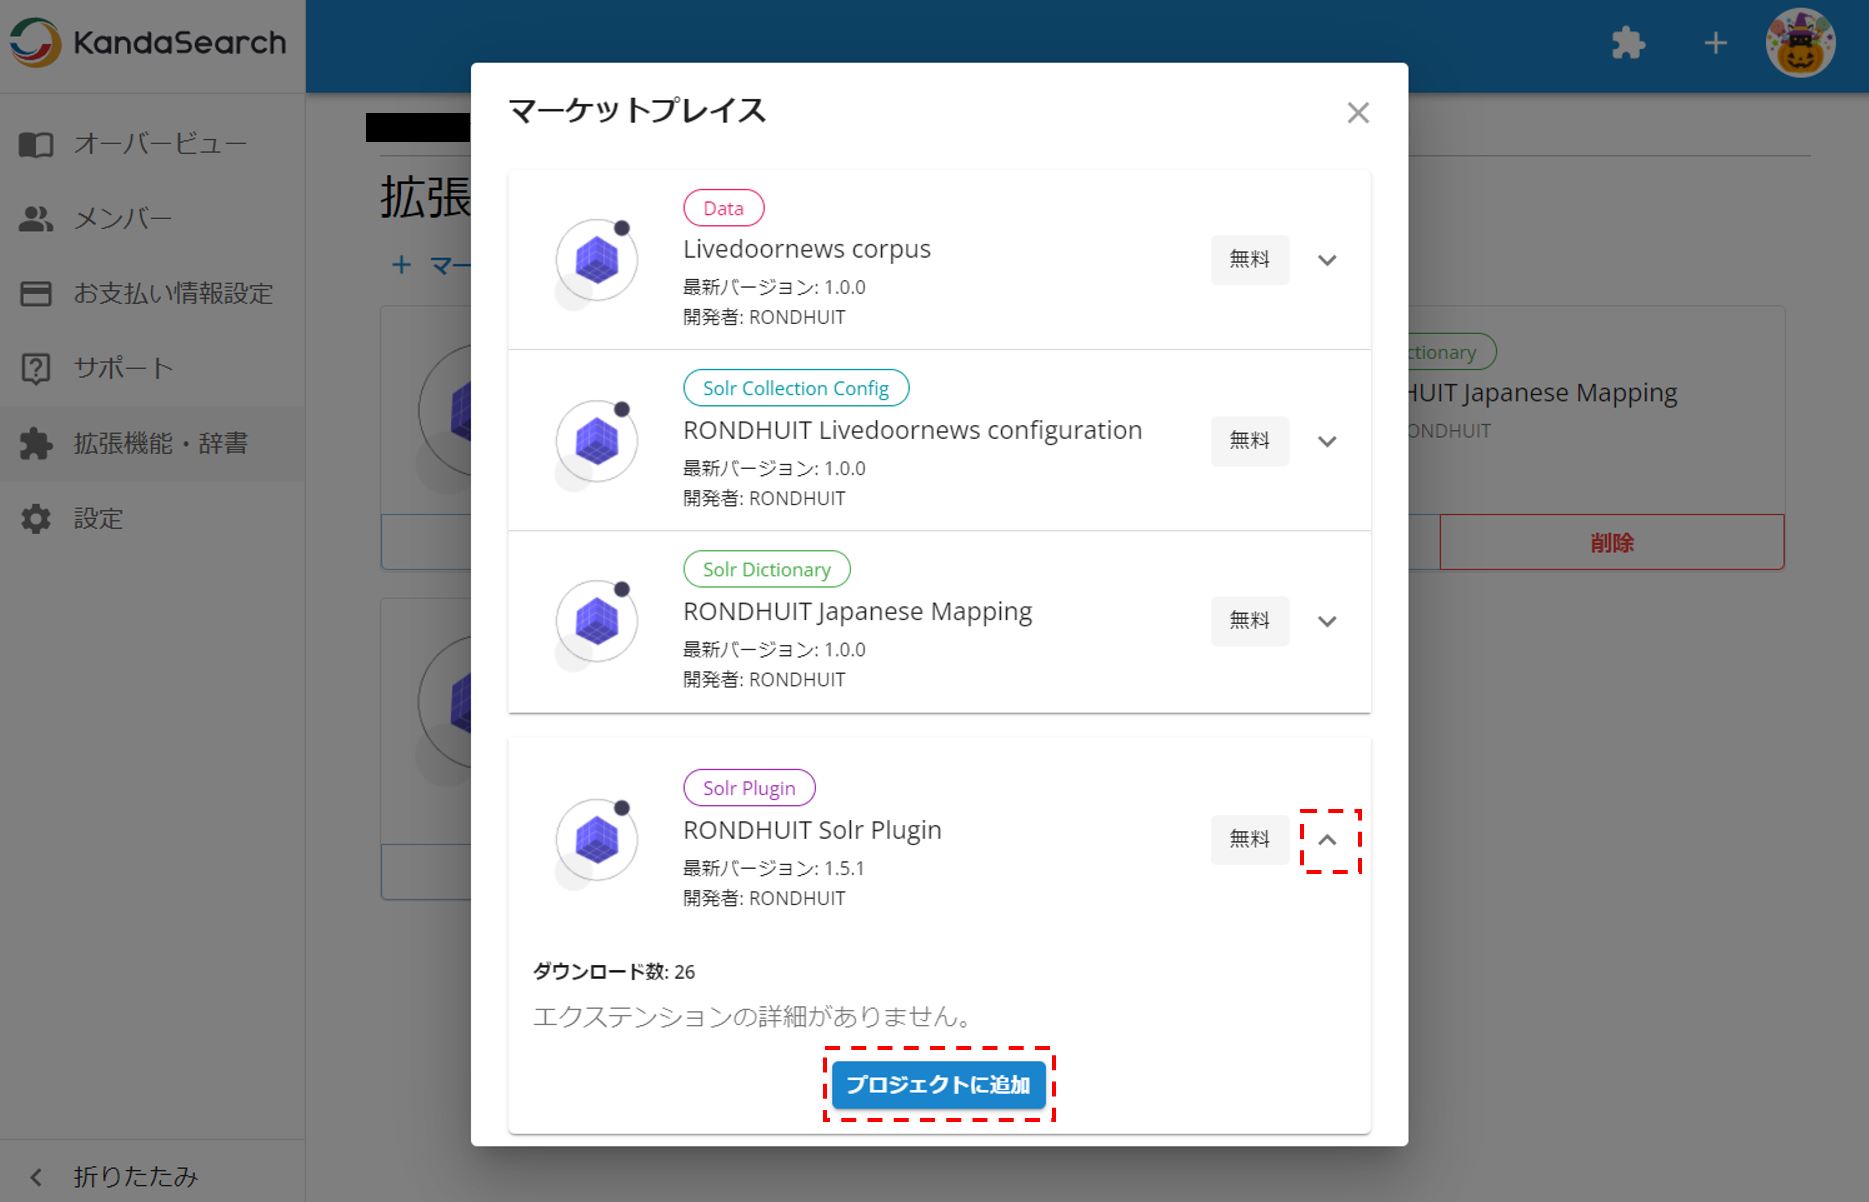This screenshot has width=1869, height=1202.
Task: Click the KandaSearch logo
Action: tap(148, 43)
